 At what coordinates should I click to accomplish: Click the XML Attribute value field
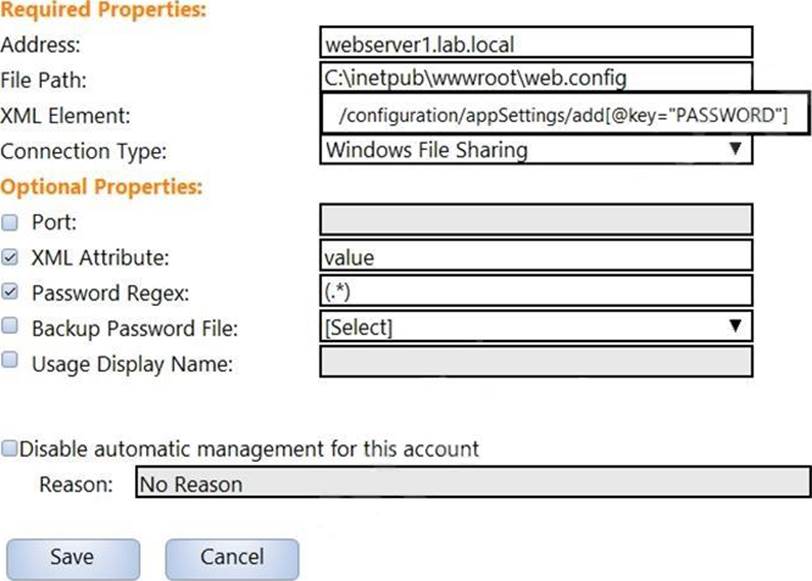point(535,256)
